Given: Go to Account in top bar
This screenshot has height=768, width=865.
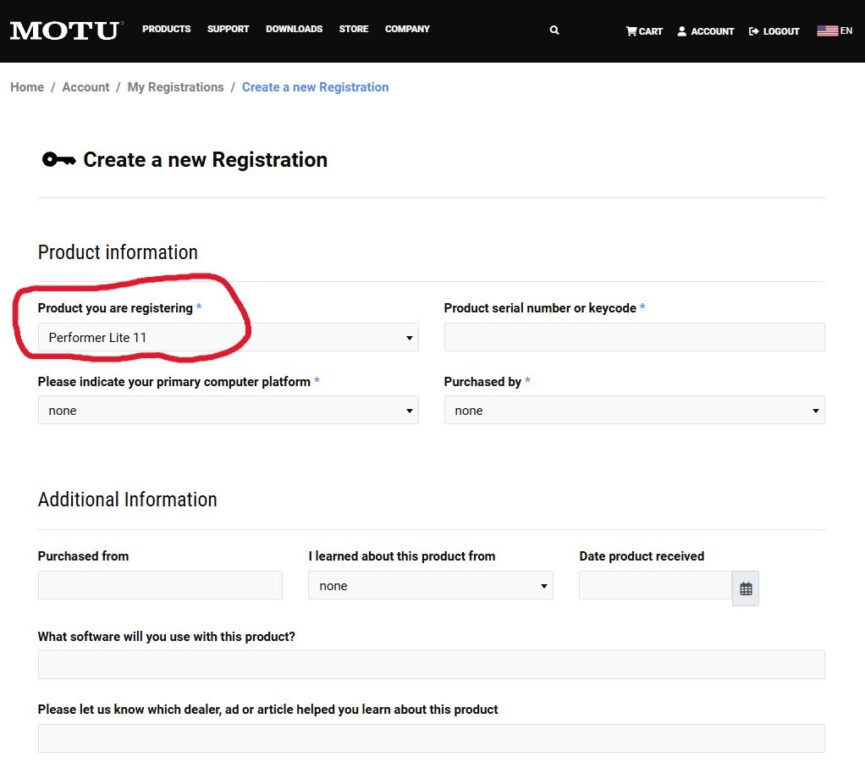Looking at the screenshot, I should [x=705, y=31].
